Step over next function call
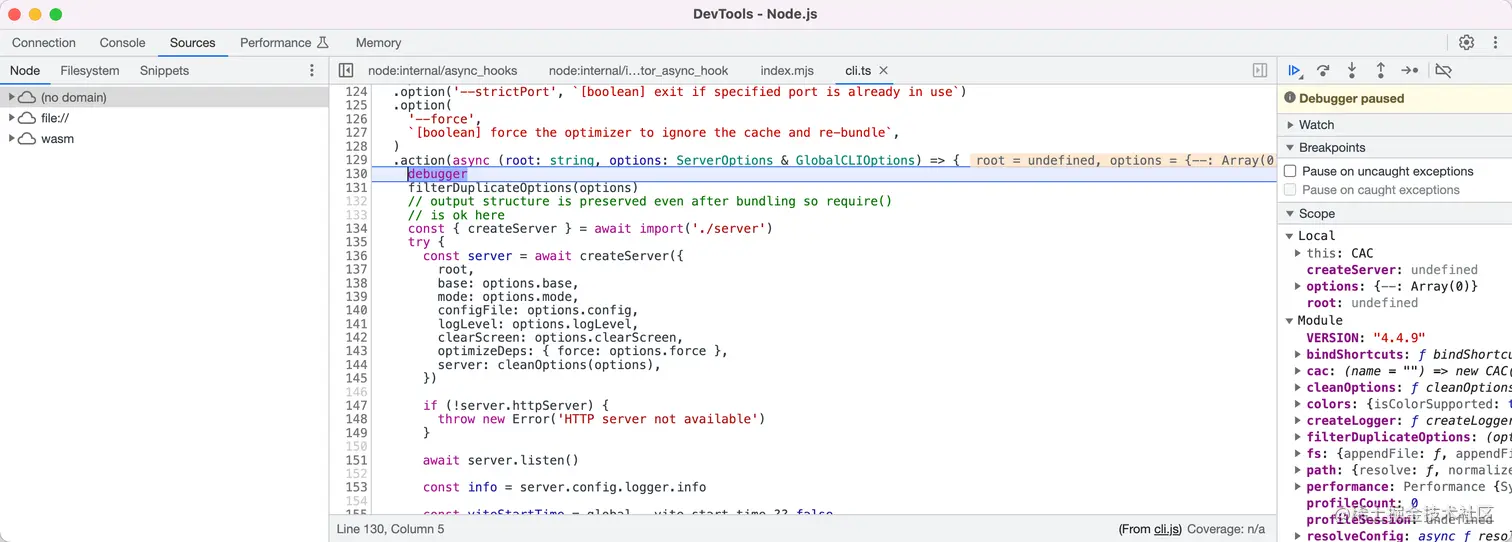Image resolution: width=1512 pixels, height=542 pixels. tap(1323, 71)
